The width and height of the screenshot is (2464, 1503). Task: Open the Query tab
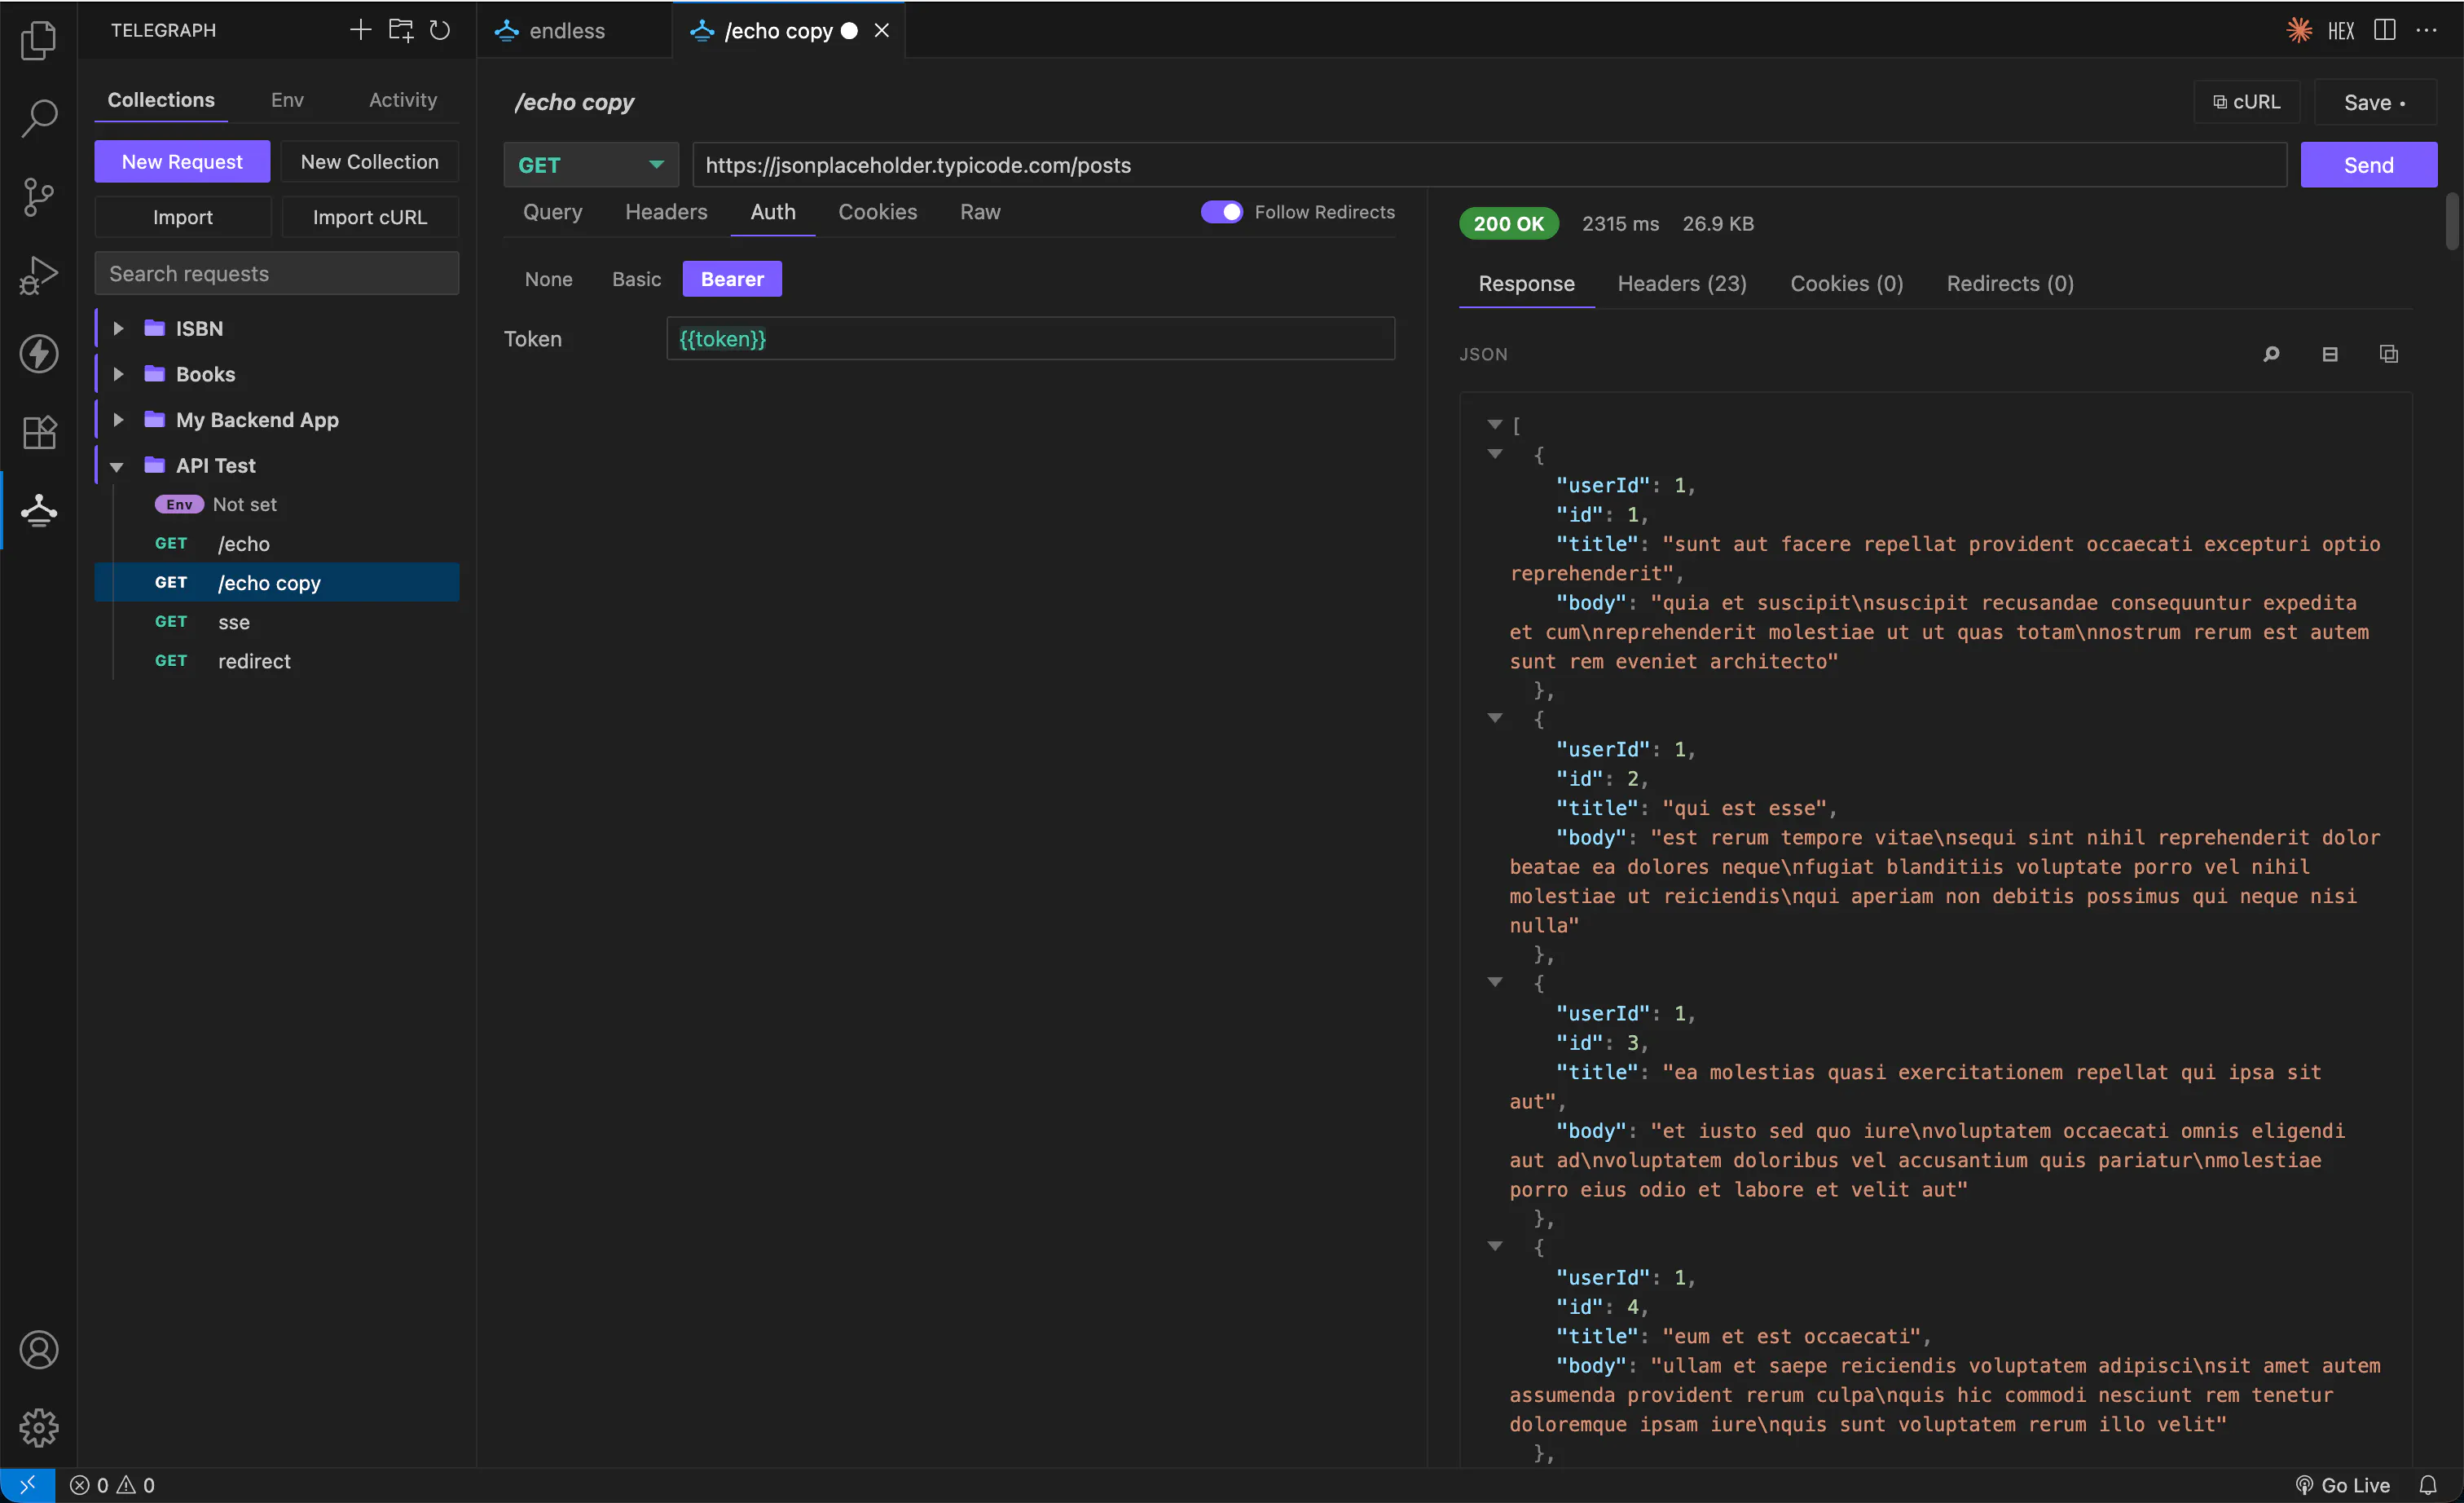pyautogui.click(x=553, y=212)
